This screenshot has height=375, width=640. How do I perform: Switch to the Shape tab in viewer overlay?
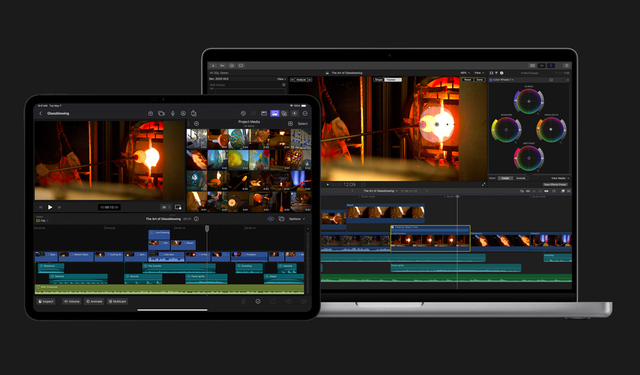(x=379, y=80)
